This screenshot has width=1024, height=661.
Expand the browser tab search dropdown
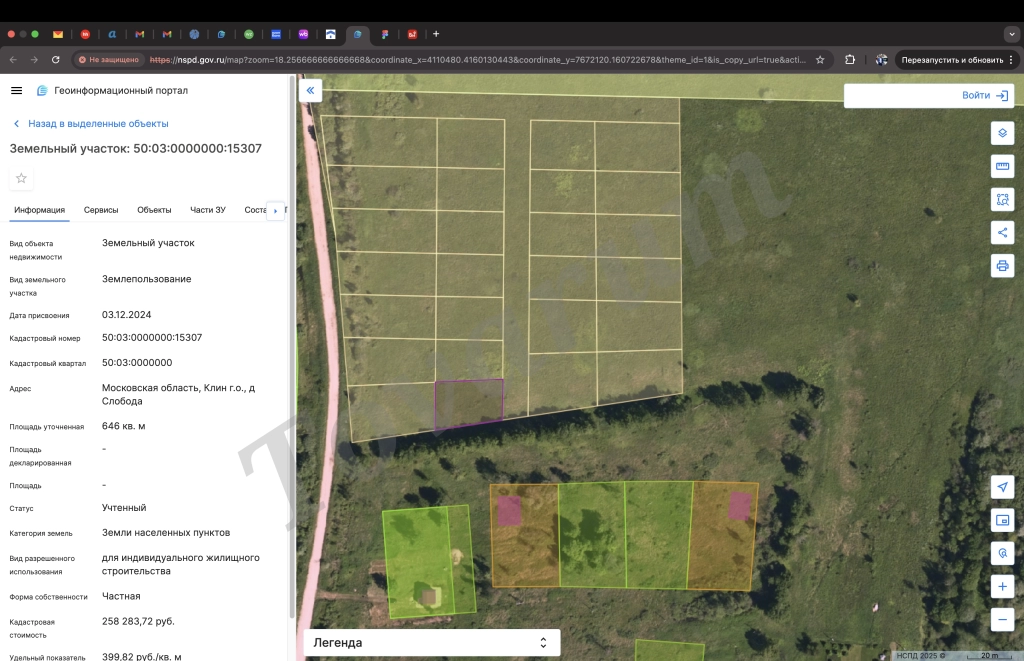click(1011, 34)
